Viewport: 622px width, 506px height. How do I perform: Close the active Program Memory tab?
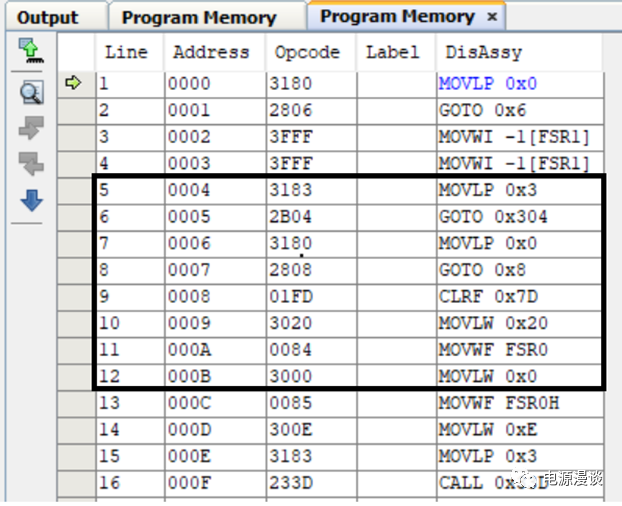point(492,17)
